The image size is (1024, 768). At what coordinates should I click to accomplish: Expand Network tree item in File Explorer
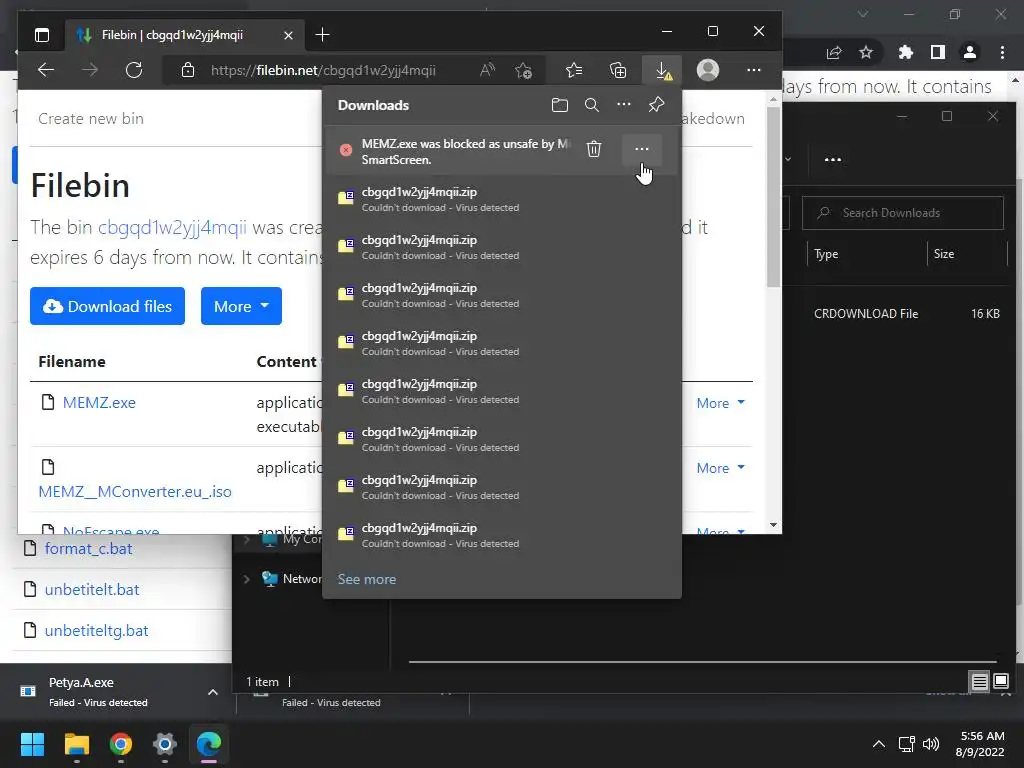point(246,579)
